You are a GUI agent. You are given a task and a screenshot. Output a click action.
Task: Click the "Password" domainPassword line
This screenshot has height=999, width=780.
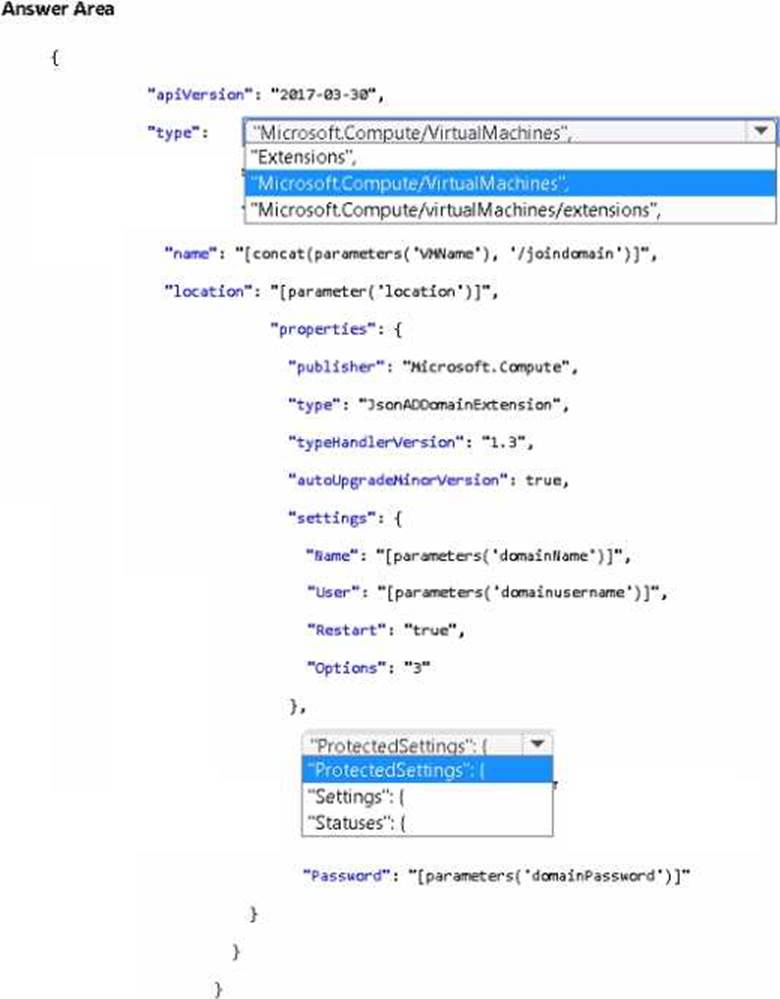497,875
